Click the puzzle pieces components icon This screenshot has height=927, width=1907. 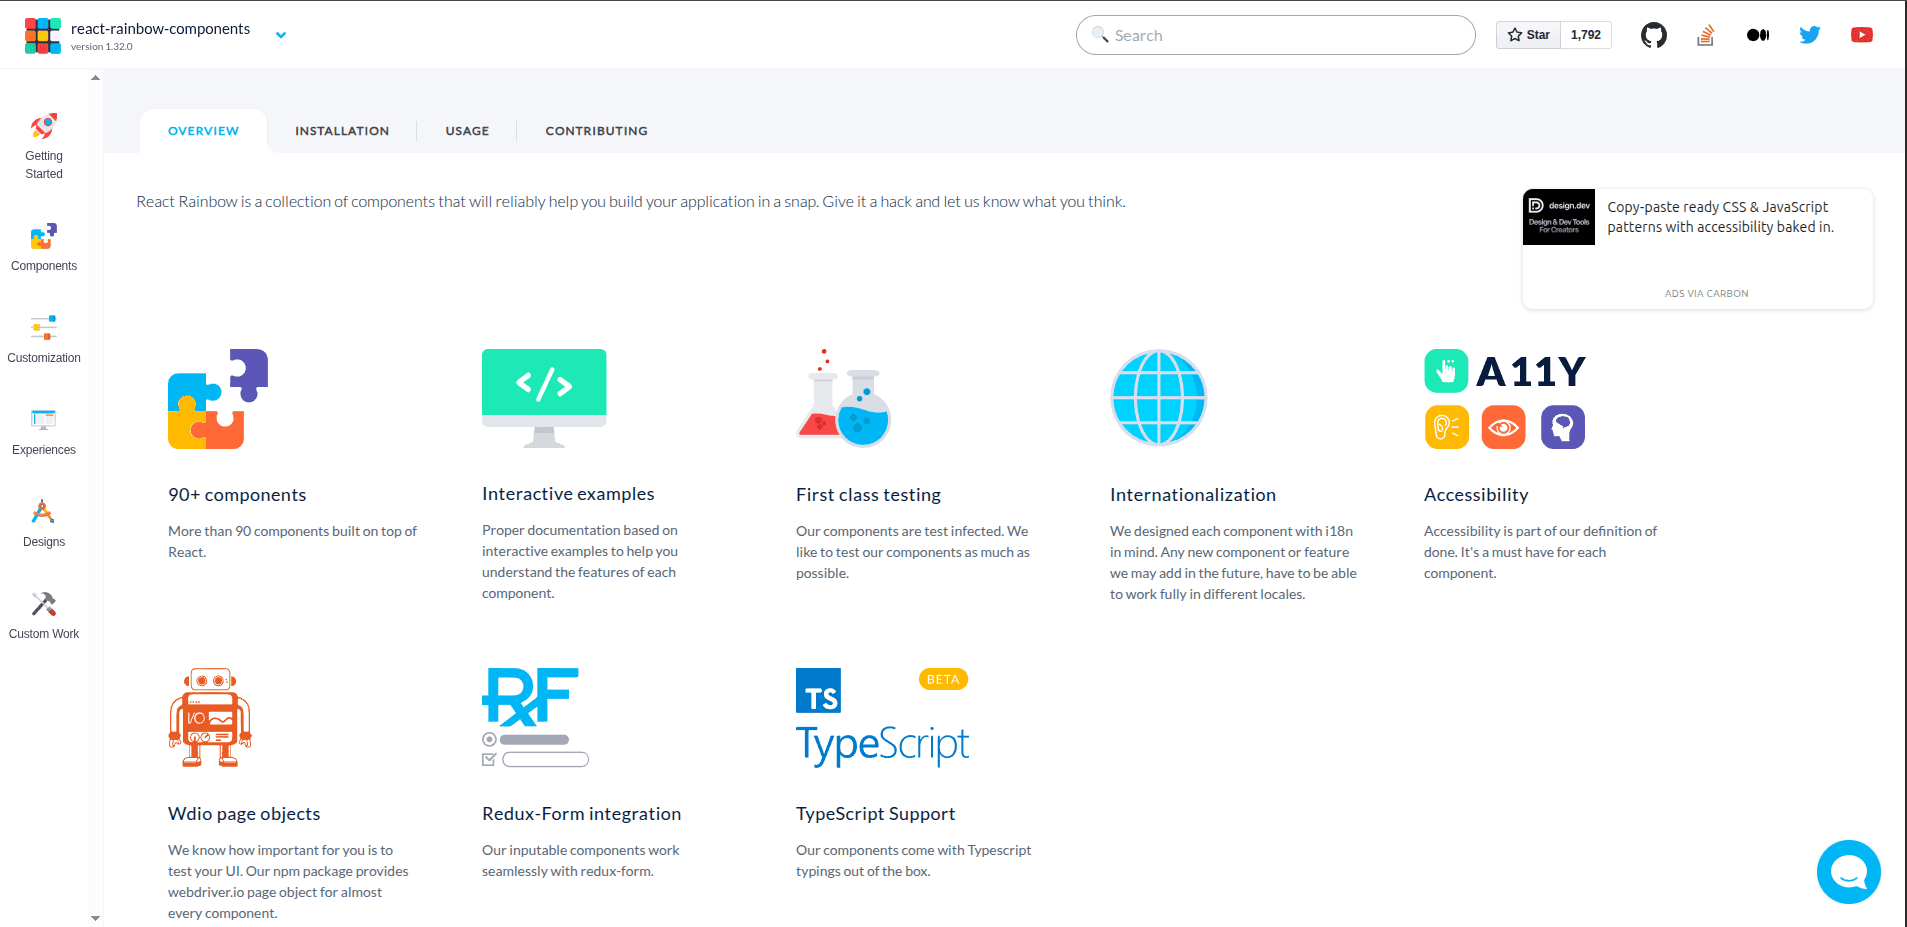point(218,398)
